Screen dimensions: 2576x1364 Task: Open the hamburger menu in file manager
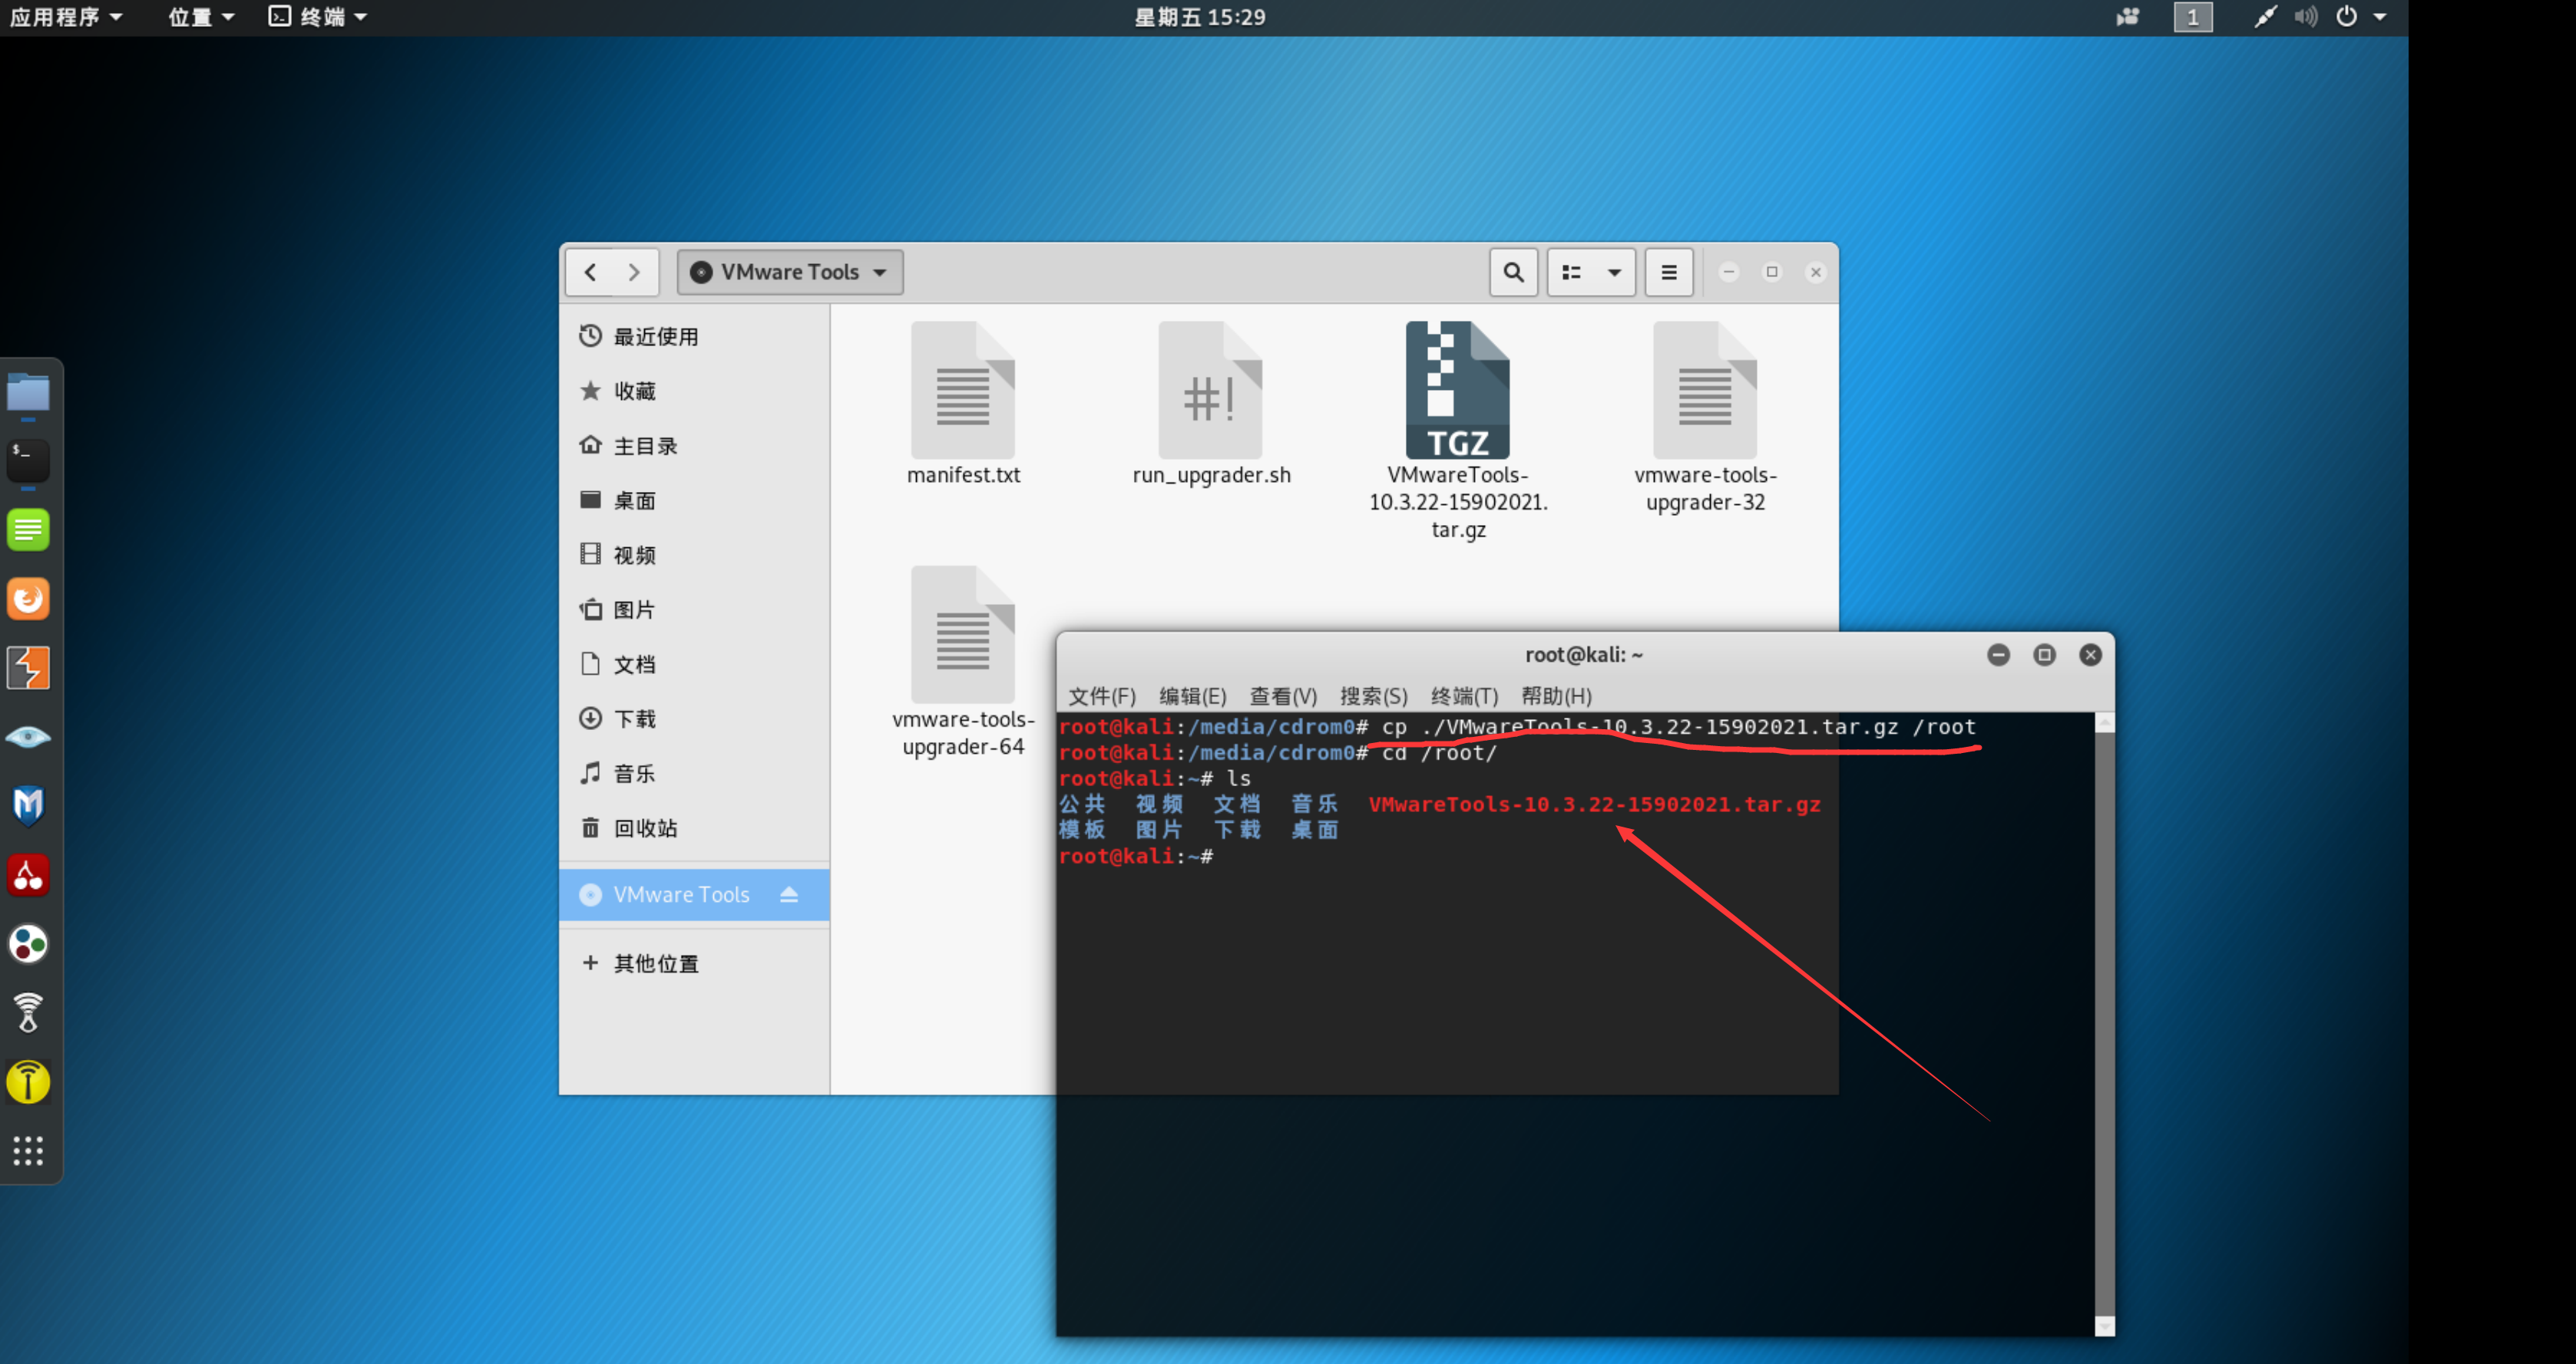pyautogui.click(x=1668, y=272)
